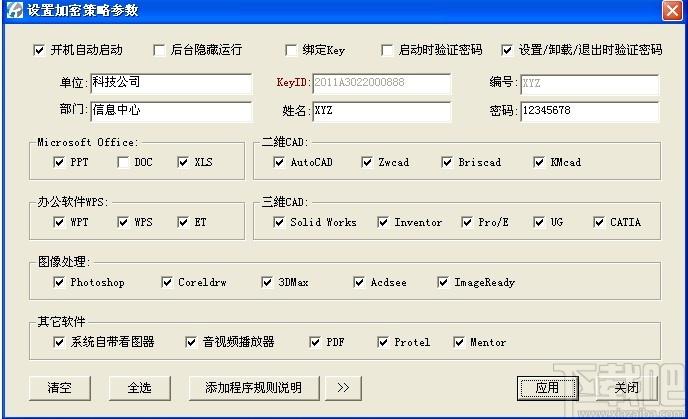
Task: Toggle the Briscad checkbox
Action: (x=447, y=162)
